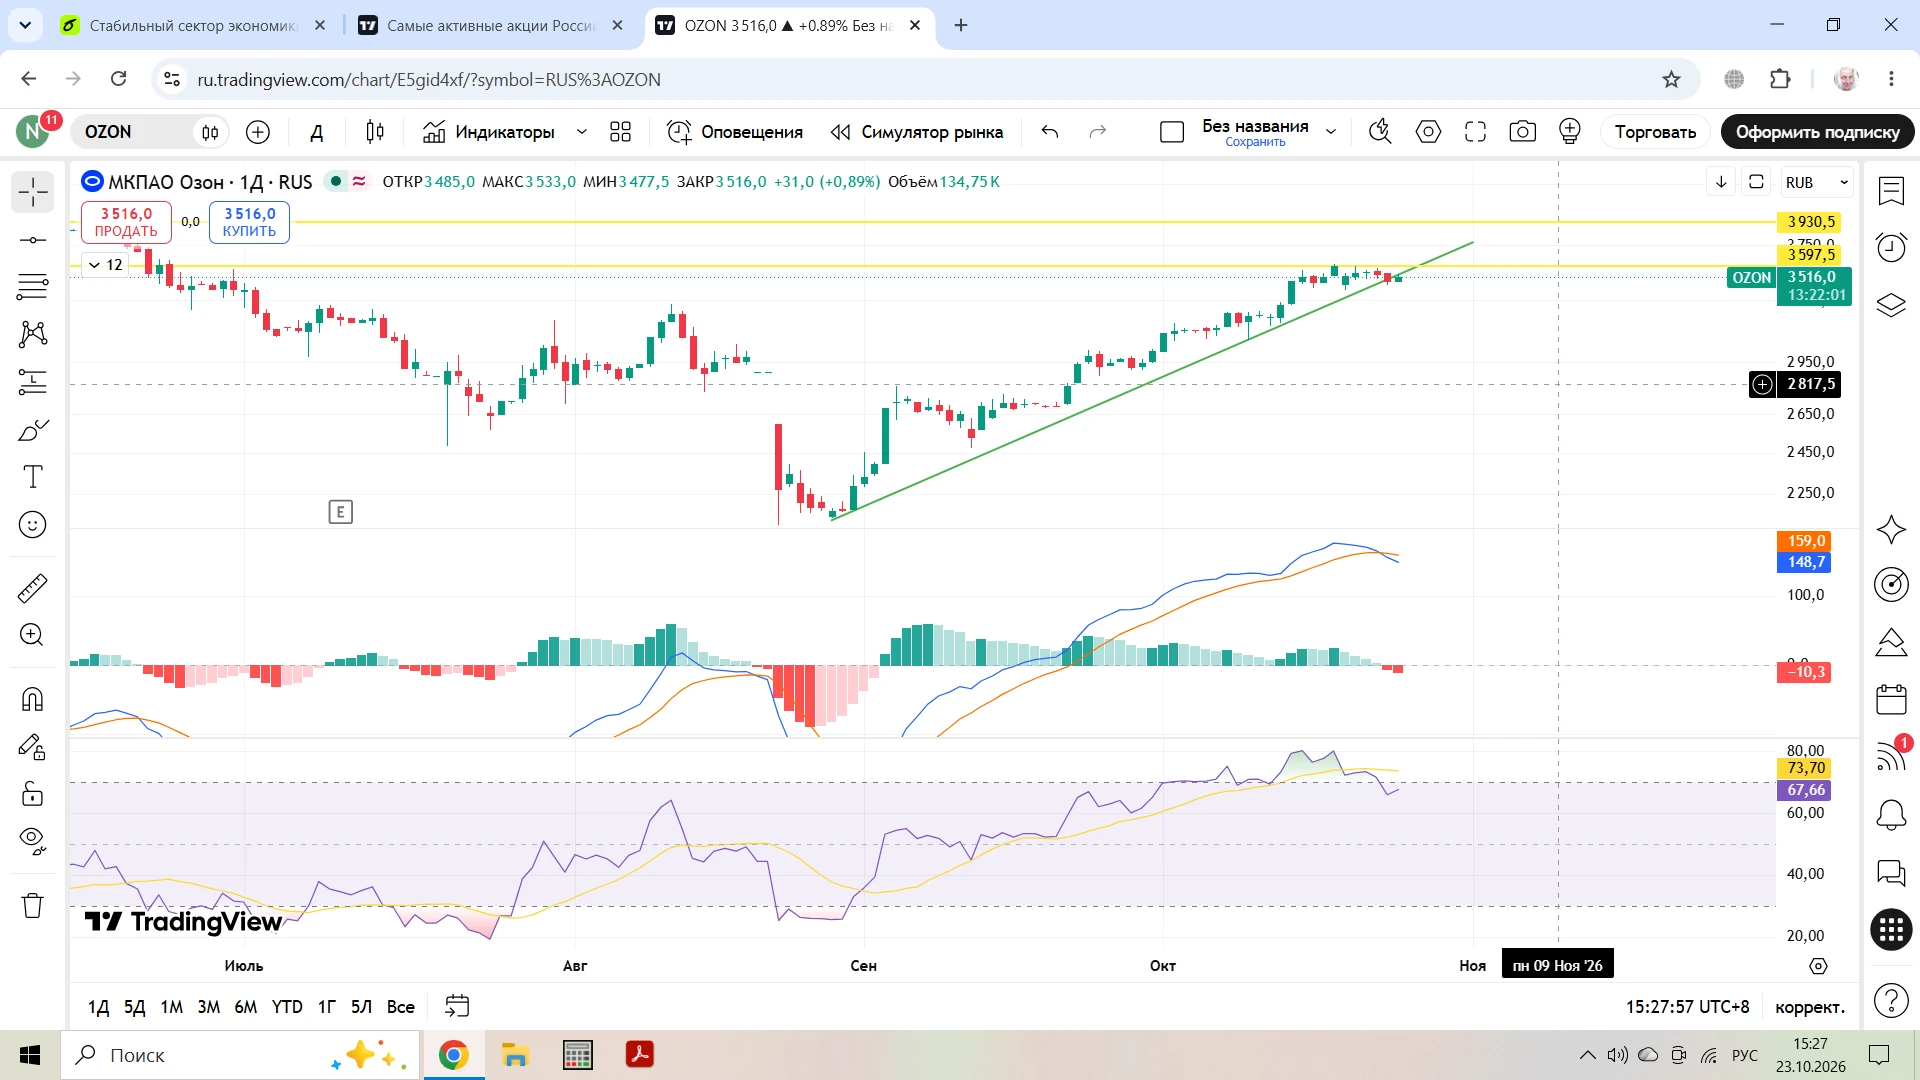Select the crosshair cursor tool

[x=33, y=192]
